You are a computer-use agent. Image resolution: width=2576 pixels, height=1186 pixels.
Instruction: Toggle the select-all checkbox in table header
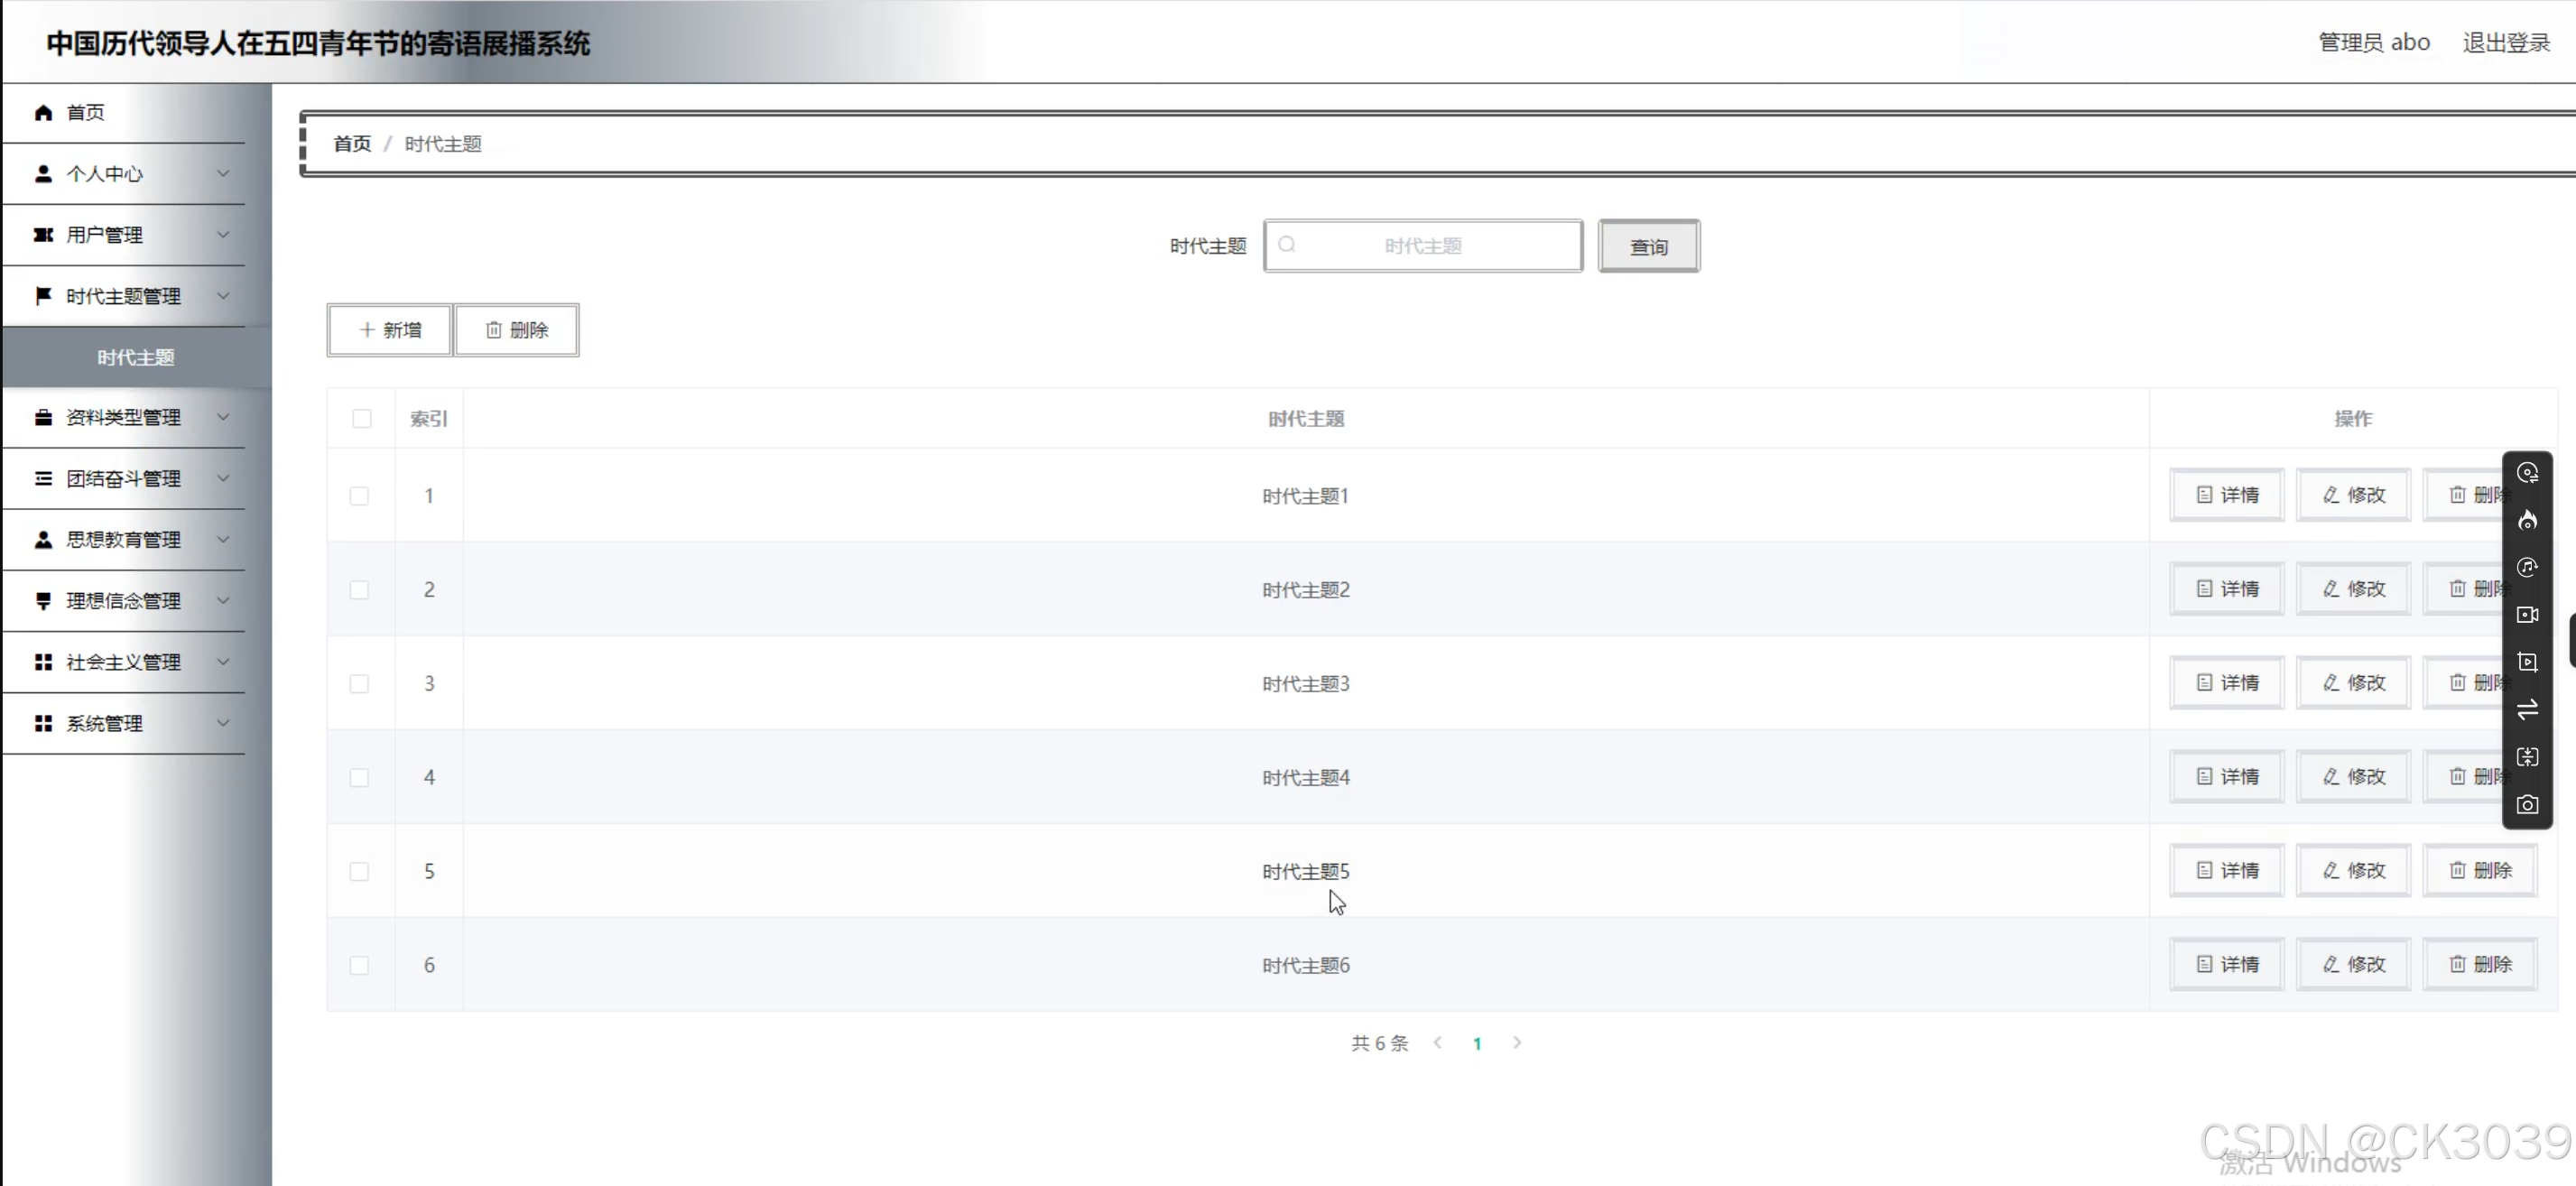(x=361, y=419)
